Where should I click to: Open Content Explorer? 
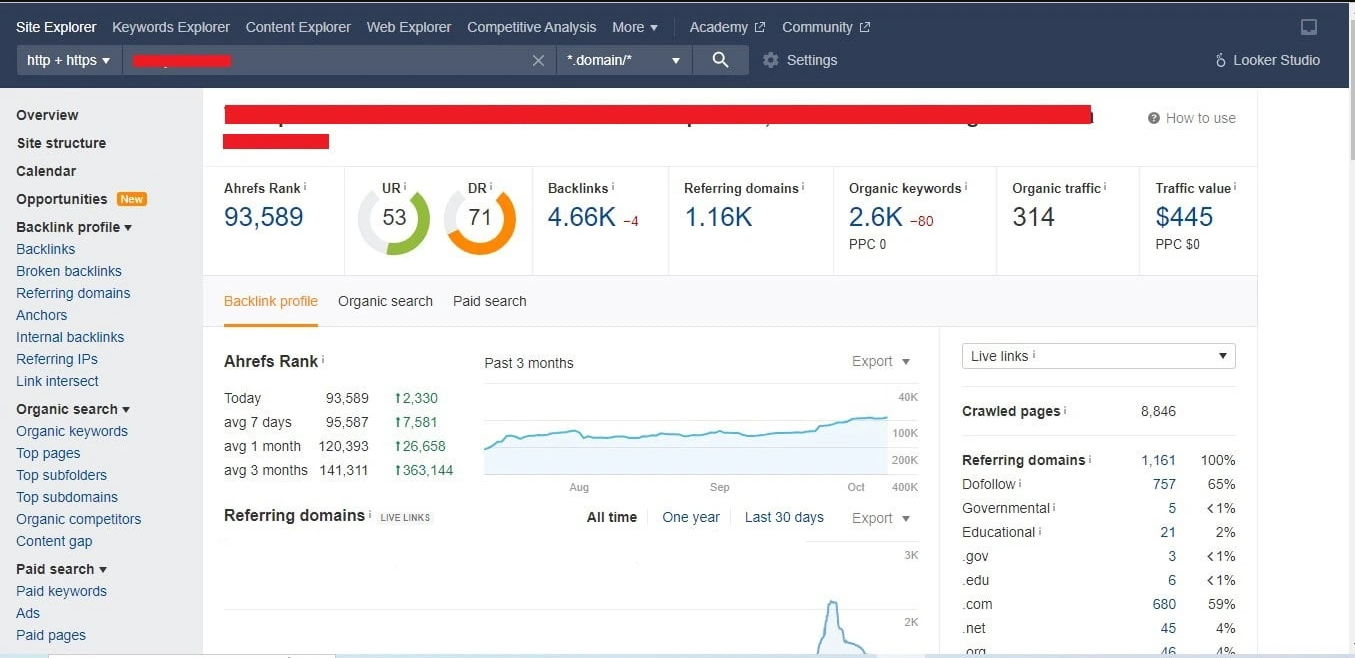click(x=298, y=27)
